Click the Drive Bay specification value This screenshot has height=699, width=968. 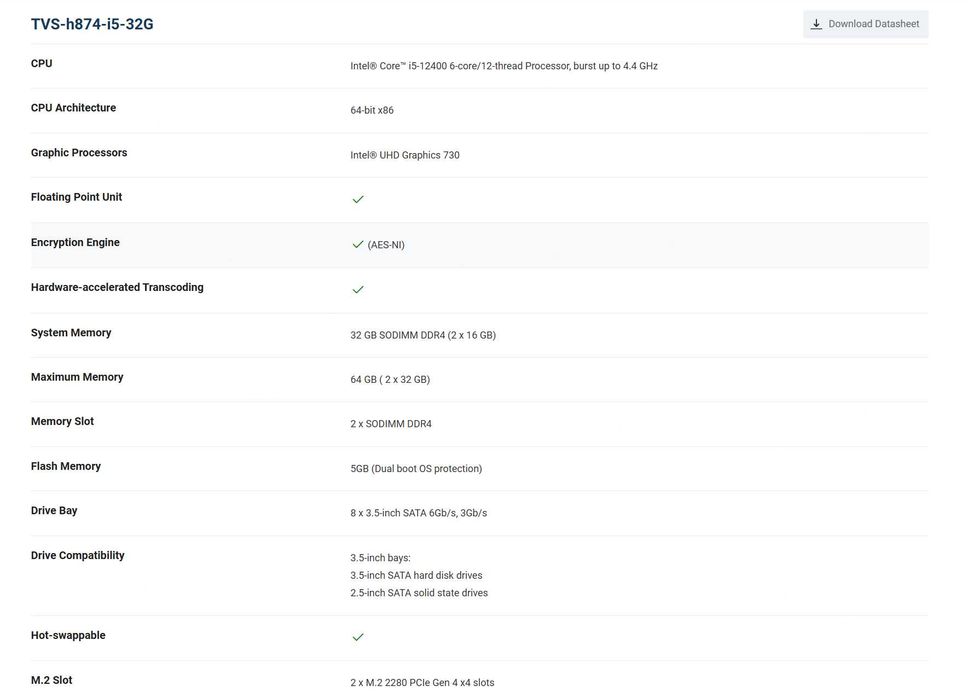point(418,513)
